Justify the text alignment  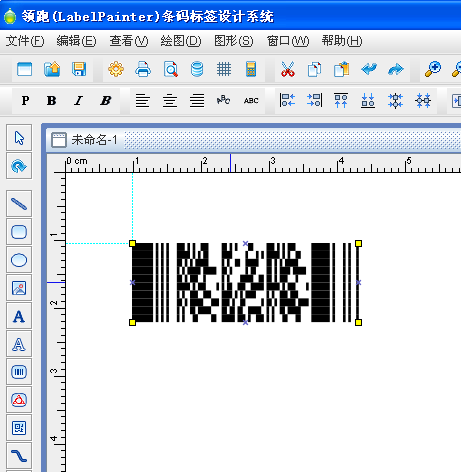[x=197, y=100]
